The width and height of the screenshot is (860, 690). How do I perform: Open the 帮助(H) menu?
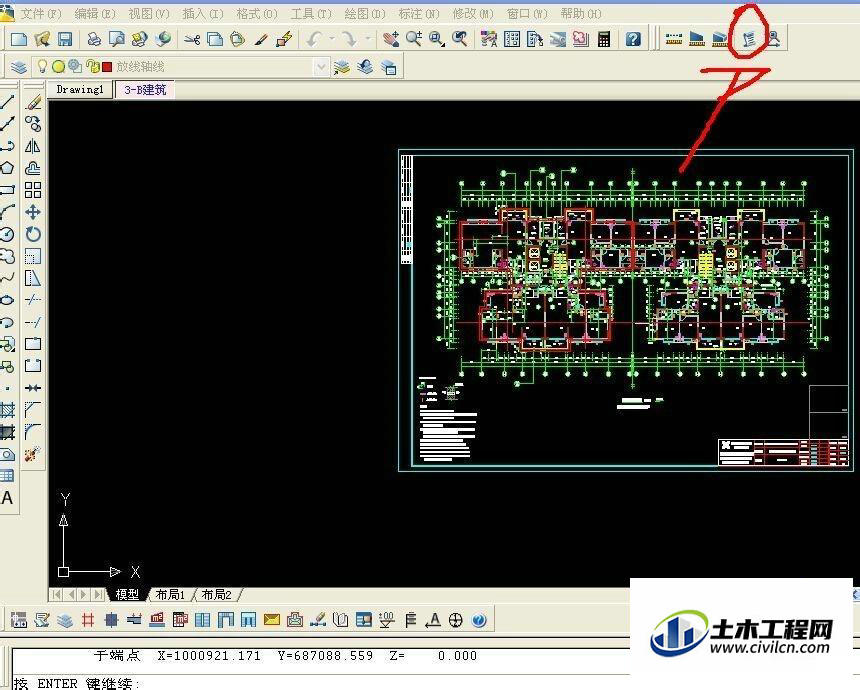point(581,13)
